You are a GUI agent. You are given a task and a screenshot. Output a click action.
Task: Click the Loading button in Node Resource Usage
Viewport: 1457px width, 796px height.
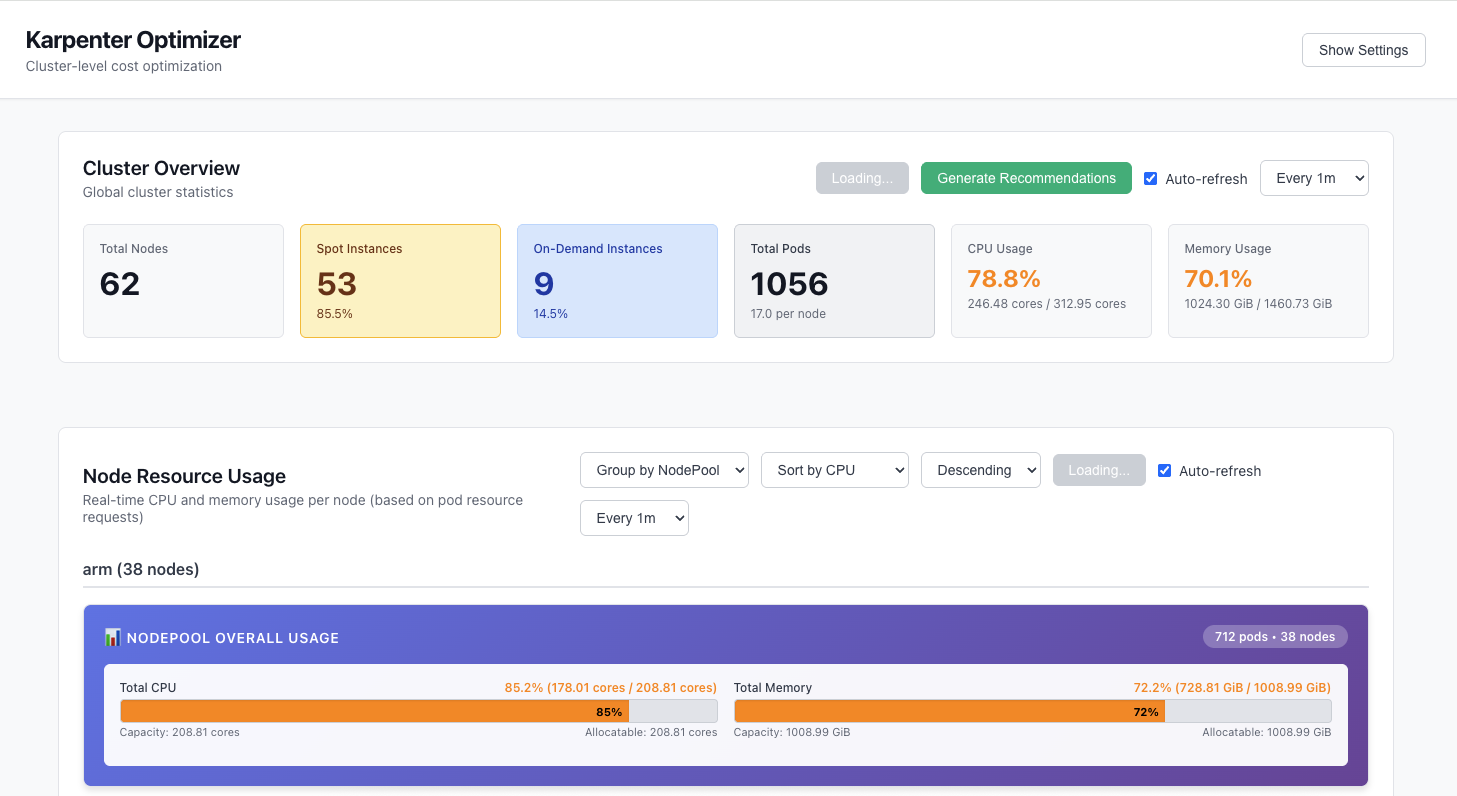(x=1099, y=470)
